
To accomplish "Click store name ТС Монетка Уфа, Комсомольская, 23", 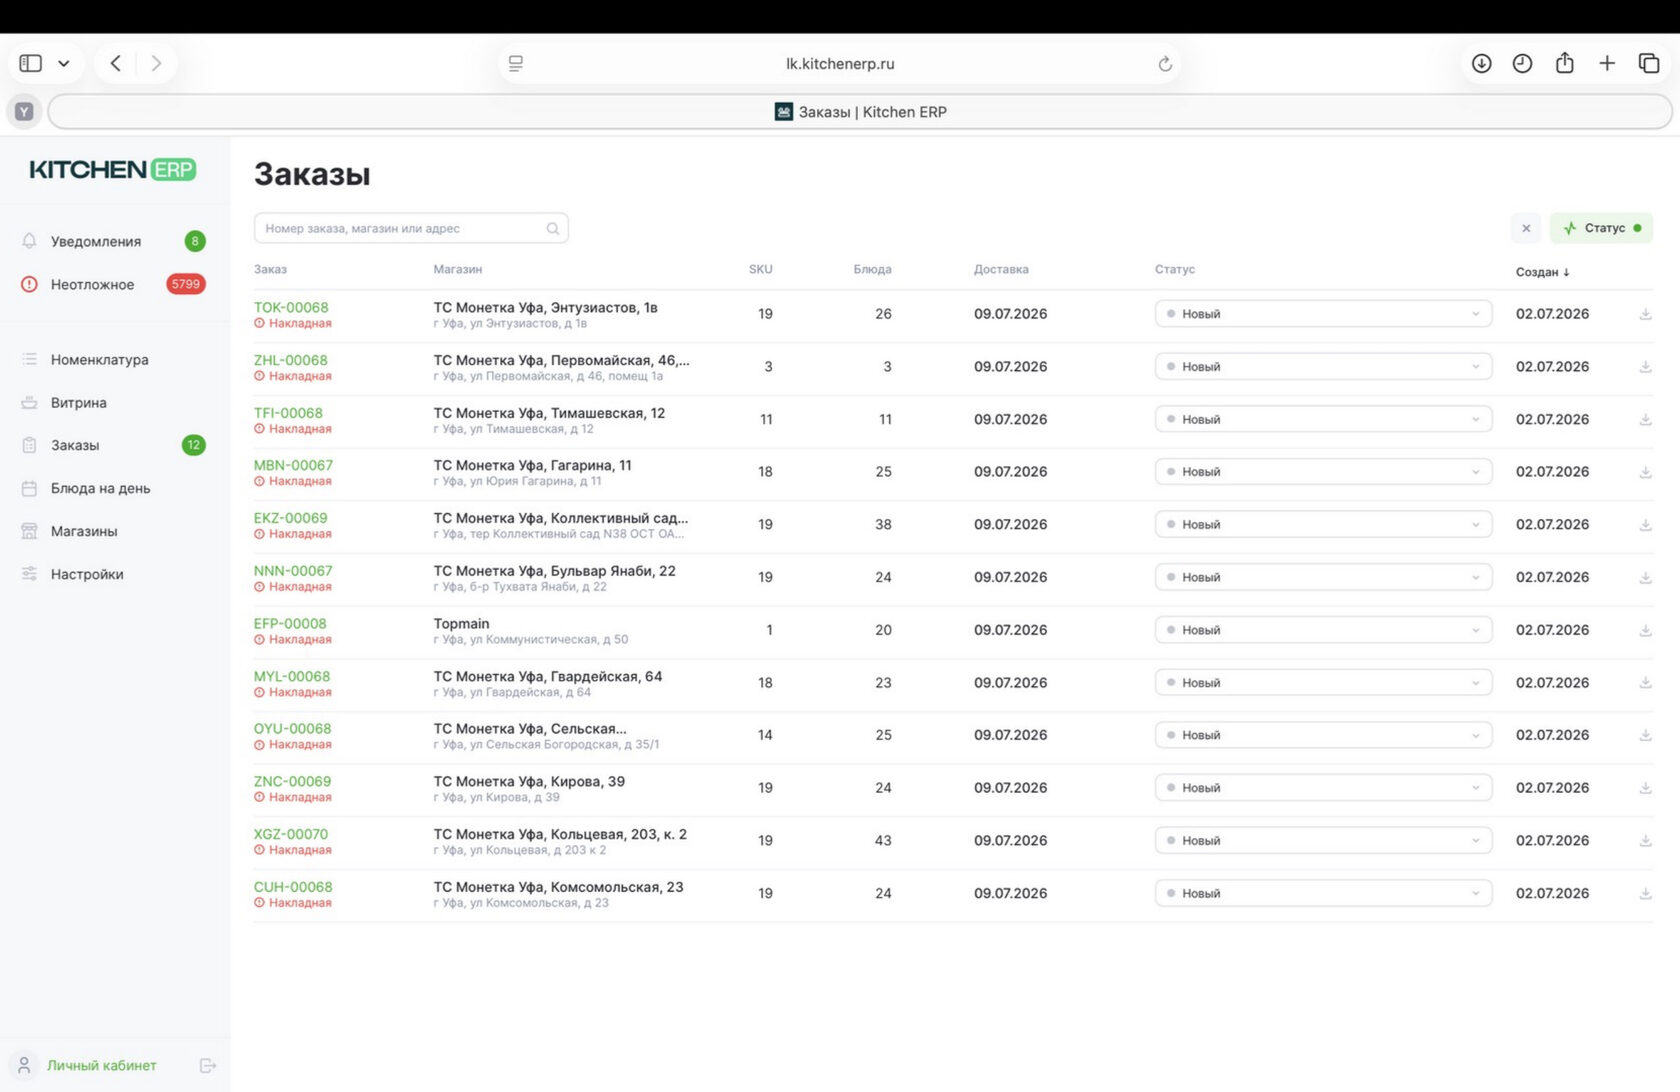I will pos(558,887).
